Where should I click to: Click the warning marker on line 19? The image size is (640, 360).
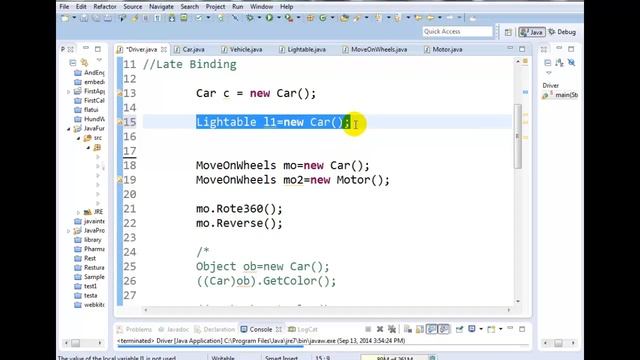pyautogui.click(x=120, y=180)
